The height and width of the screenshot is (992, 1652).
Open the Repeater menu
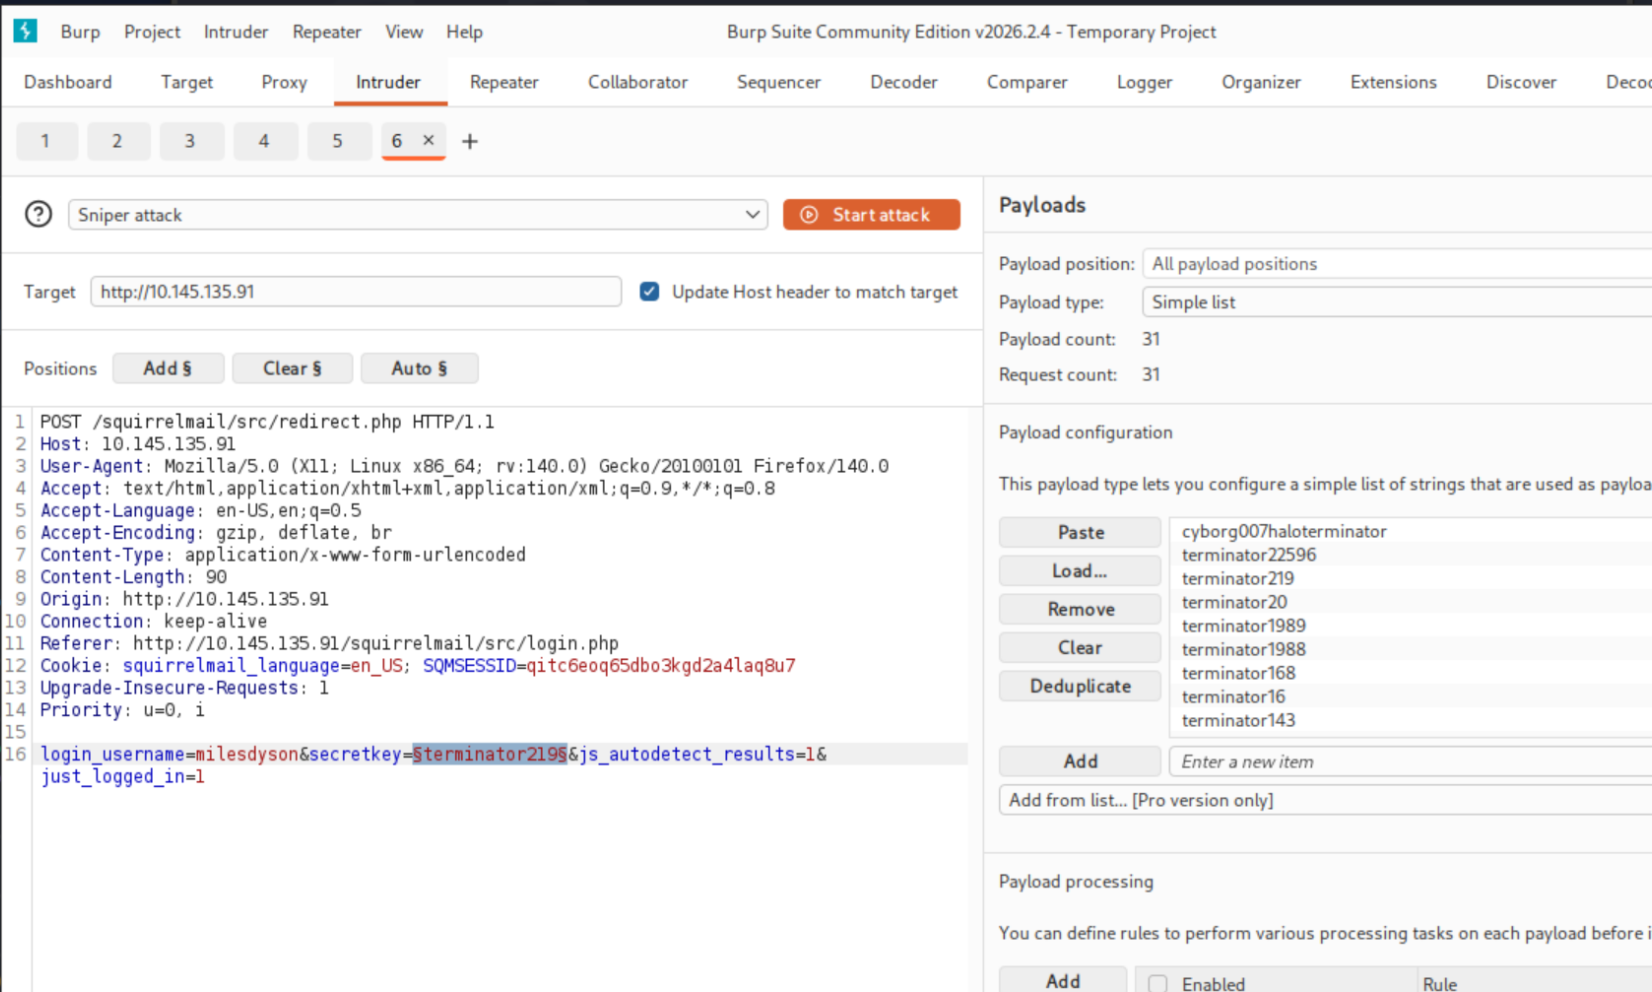pos(327,32)
